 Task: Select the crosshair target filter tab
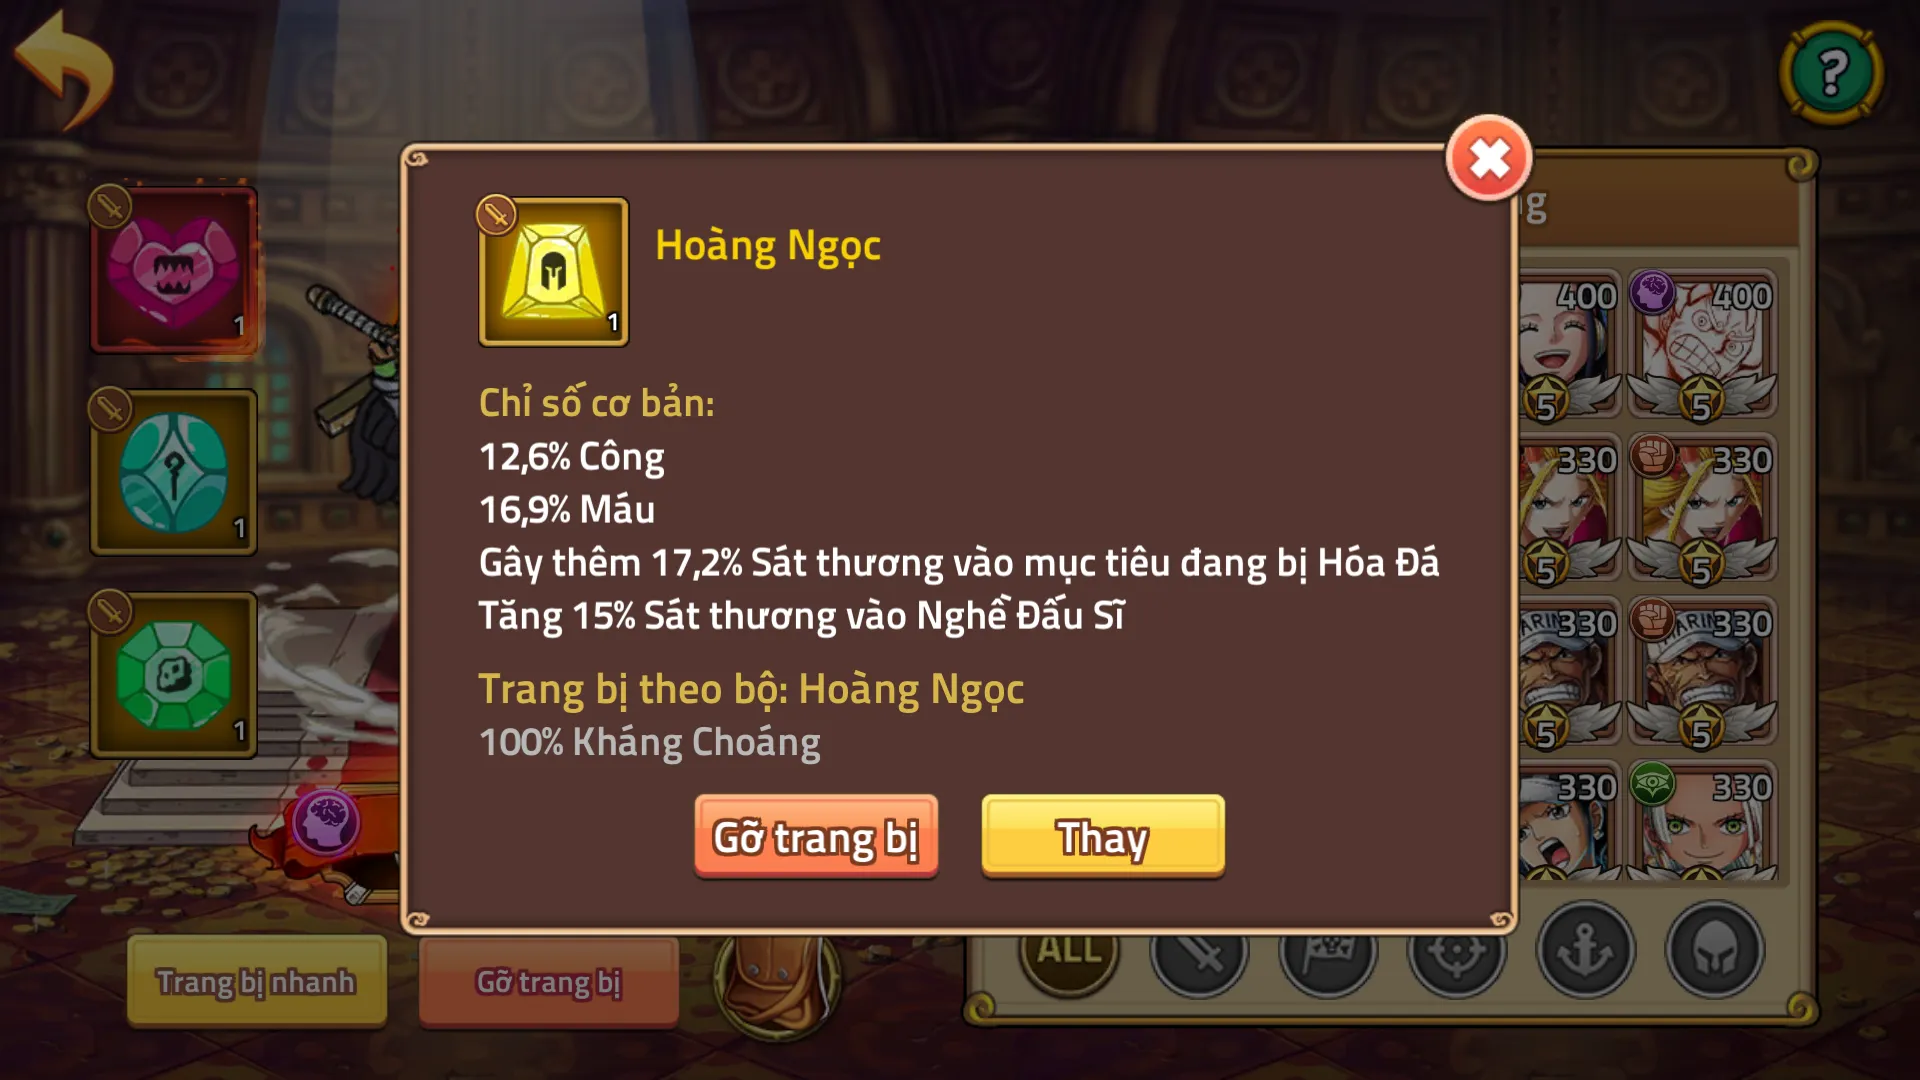pyautogui.click(x=1457, y=952)
